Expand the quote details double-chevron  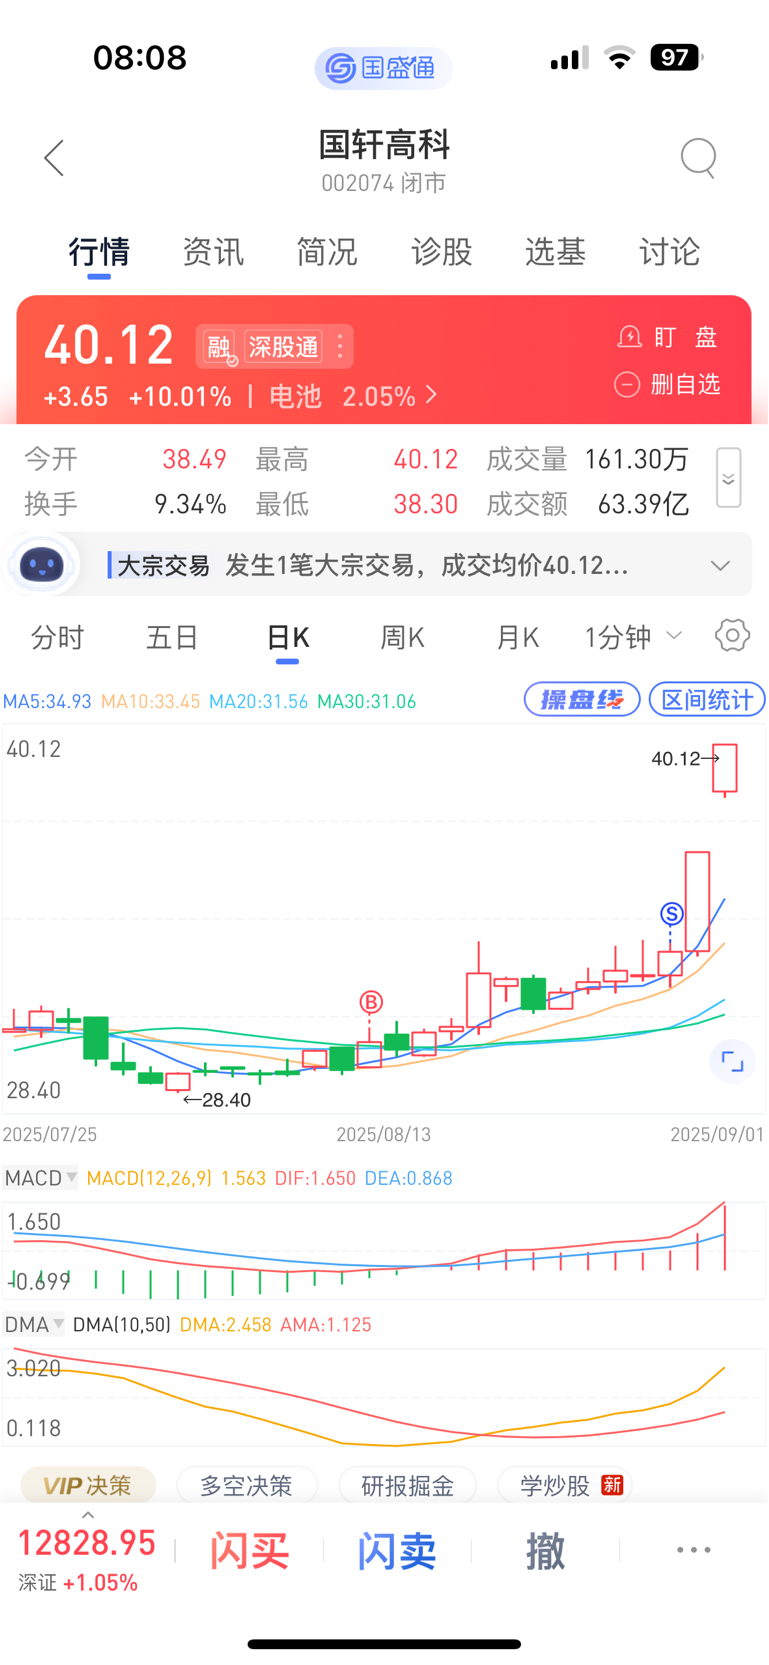coord(728,479)
